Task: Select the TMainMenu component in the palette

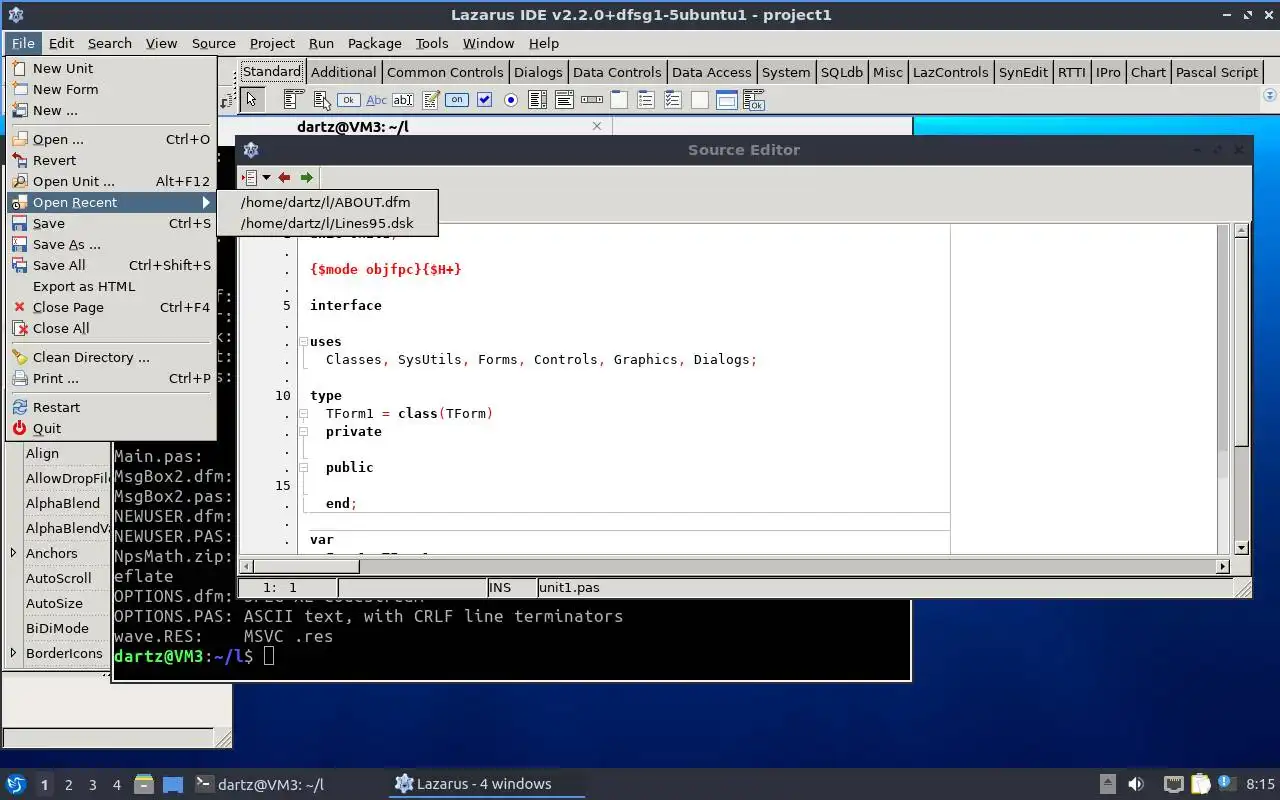Action: (x=293, y=99)
